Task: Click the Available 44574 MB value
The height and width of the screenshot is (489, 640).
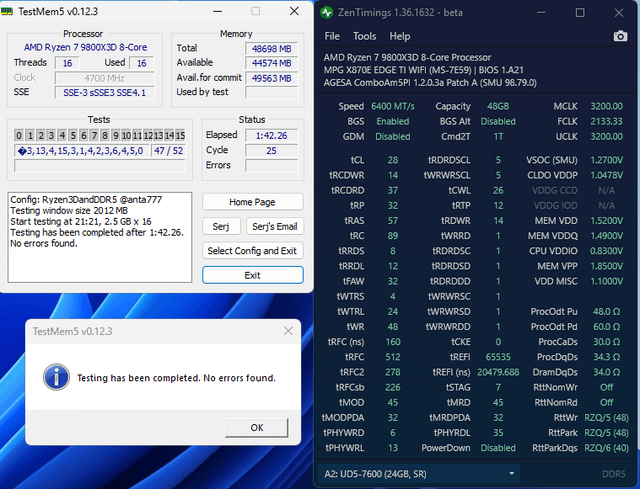Action: coord(271,63)
